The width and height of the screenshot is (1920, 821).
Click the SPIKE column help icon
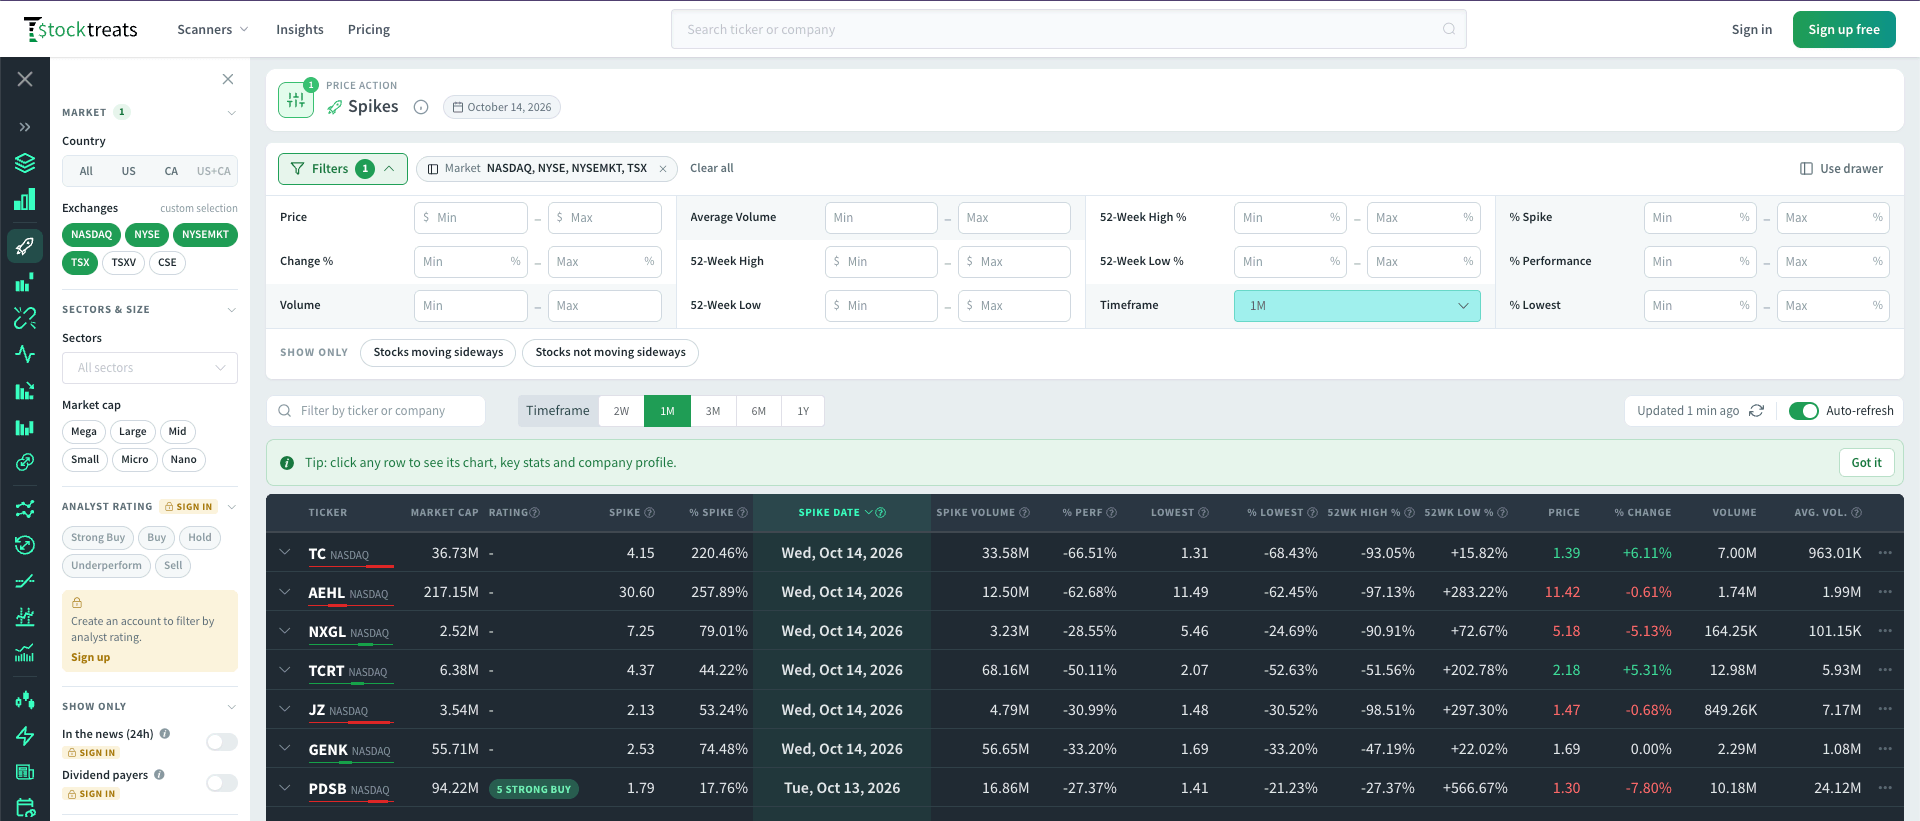(650, 513)
